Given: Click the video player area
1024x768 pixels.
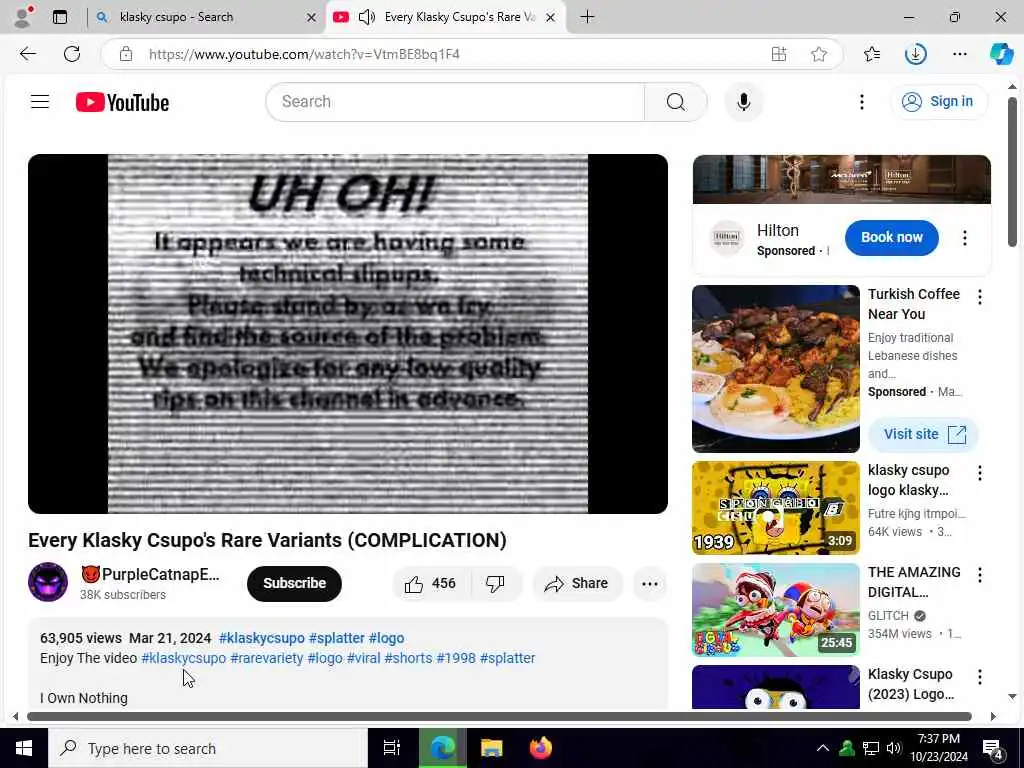Looking at the screenshot, I should 347,334.
